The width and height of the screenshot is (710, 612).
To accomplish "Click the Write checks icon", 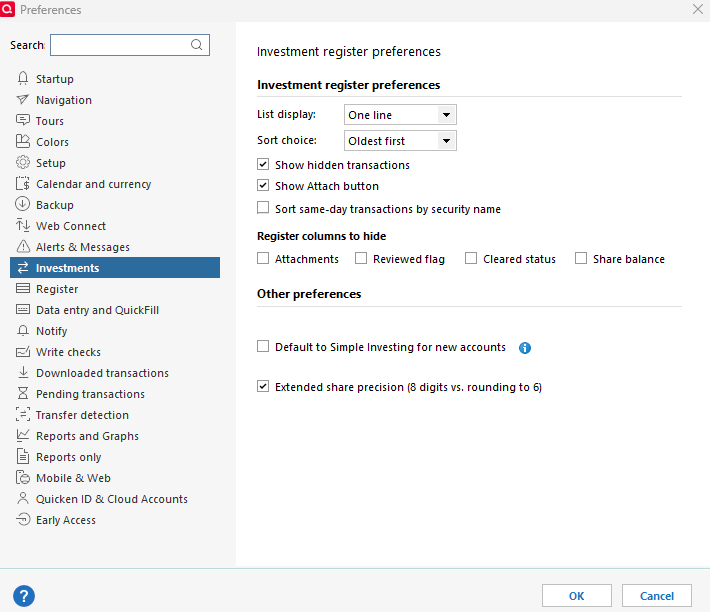I will point(23,351).
